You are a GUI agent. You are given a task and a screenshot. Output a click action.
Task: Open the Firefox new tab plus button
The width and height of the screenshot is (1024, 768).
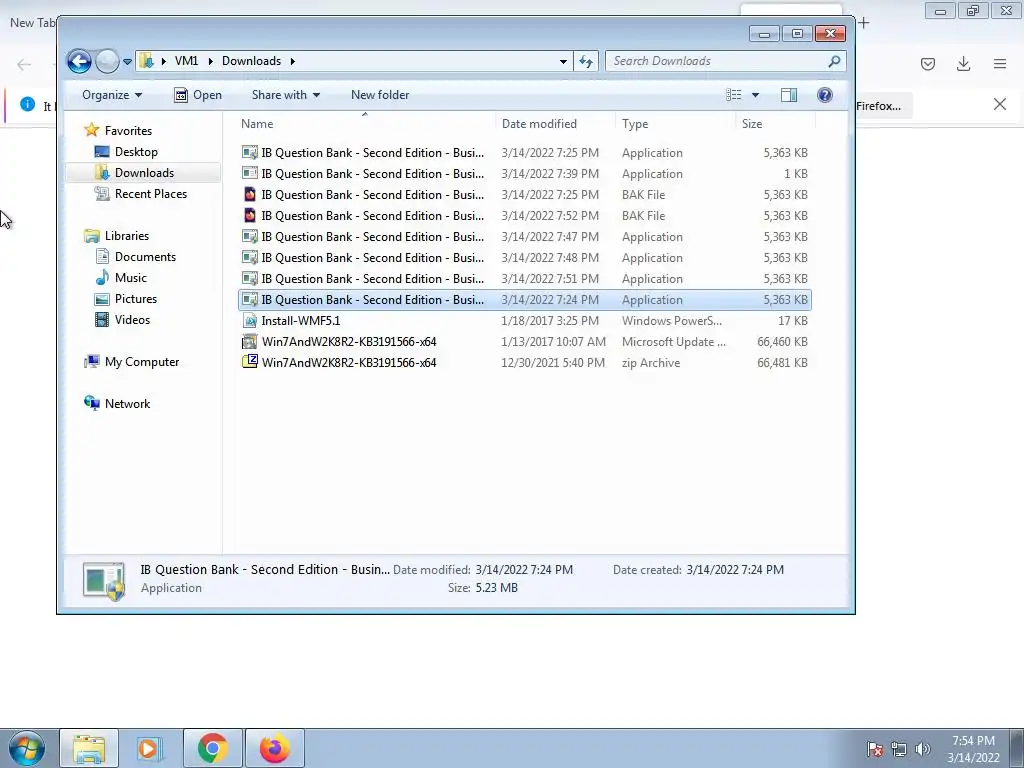(864, 23)
